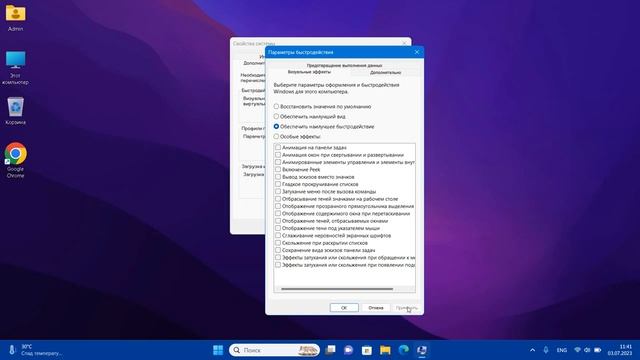Enable 'Отображение тени под указателем мыши'
This screenshot has width=640, height=360.
click(278, 228)
